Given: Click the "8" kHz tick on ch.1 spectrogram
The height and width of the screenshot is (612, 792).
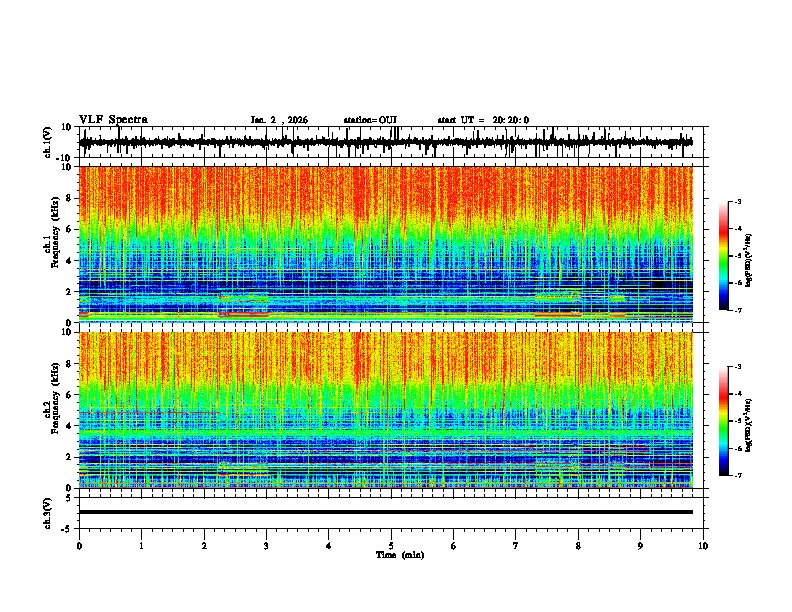Looking at the screenshot, I should pos(70,198).
